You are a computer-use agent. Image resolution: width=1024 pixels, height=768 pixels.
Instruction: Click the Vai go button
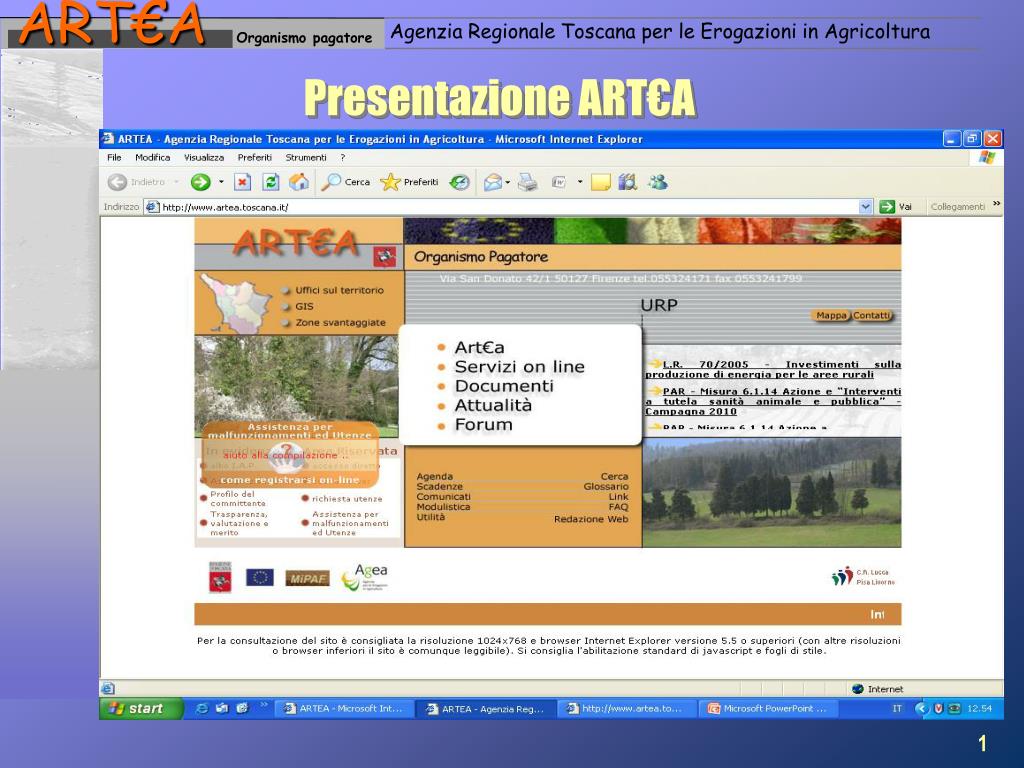[895, 207]
